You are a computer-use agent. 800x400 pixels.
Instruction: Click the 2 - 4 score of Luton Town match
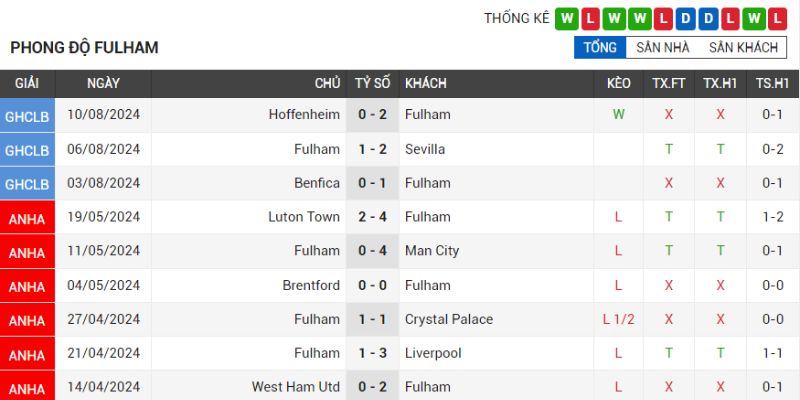(x=373, y=217)
